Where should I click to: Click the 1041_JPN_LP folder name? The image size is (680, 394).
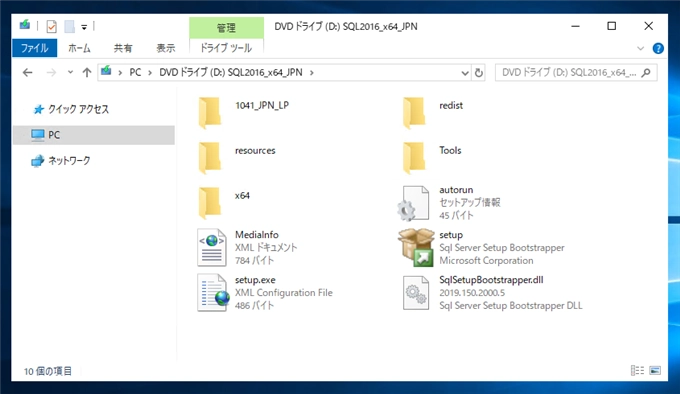262,105
